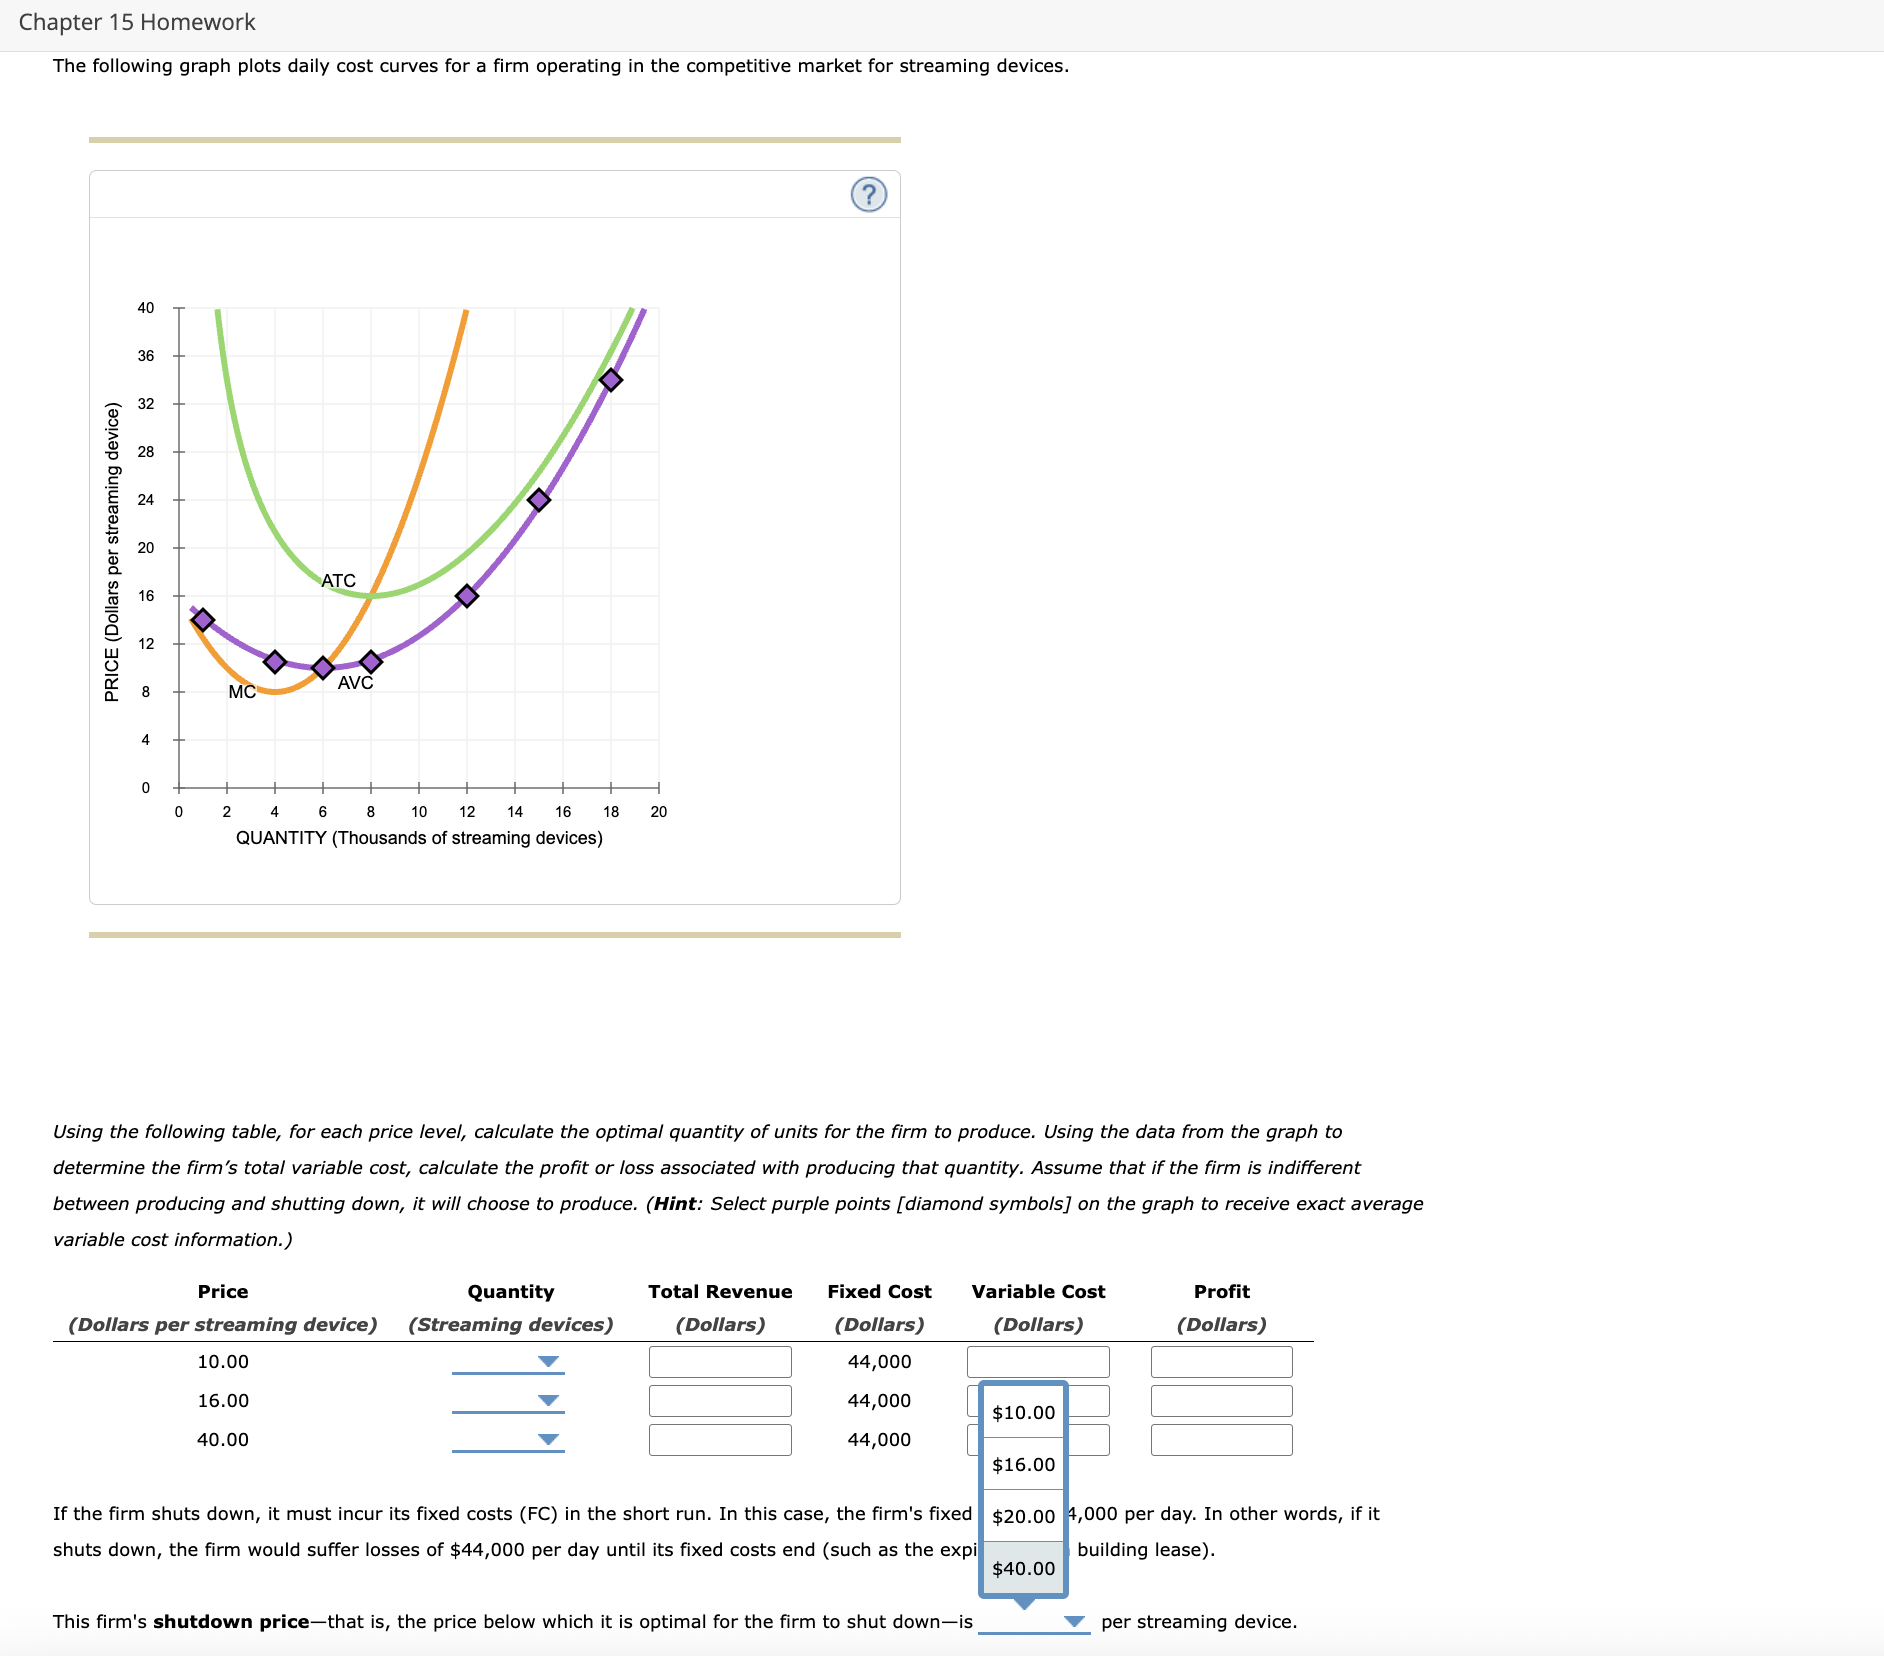Screen dimensions: 1884x1656
Task: Select the purple diamond point at price $14
Action: coord(205,620)
